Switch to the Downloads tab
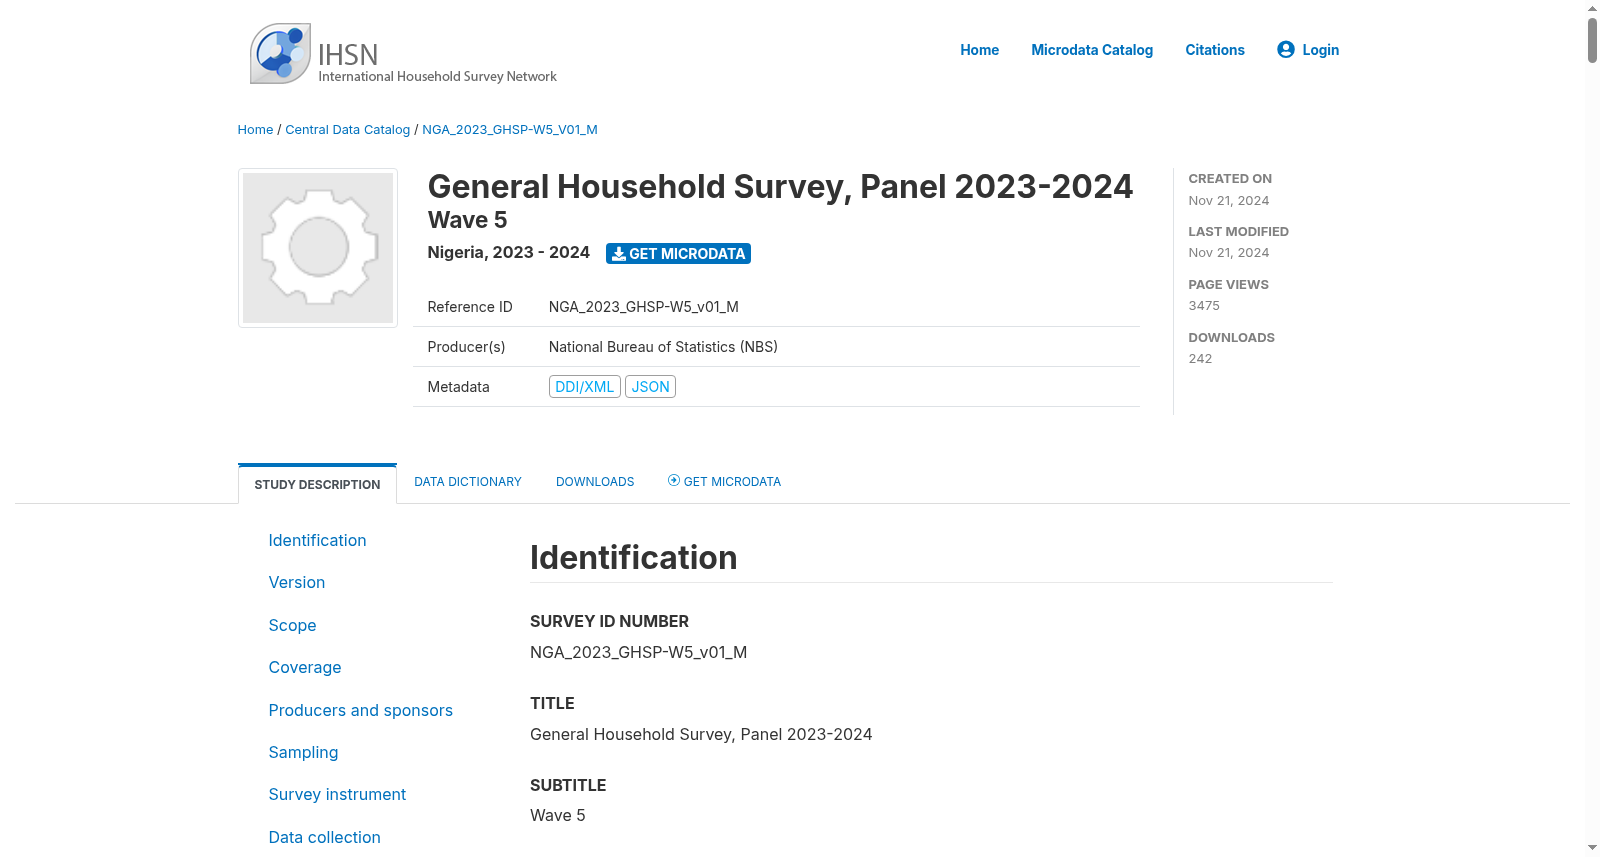1600x857 pixels. (x=595, y=482)
